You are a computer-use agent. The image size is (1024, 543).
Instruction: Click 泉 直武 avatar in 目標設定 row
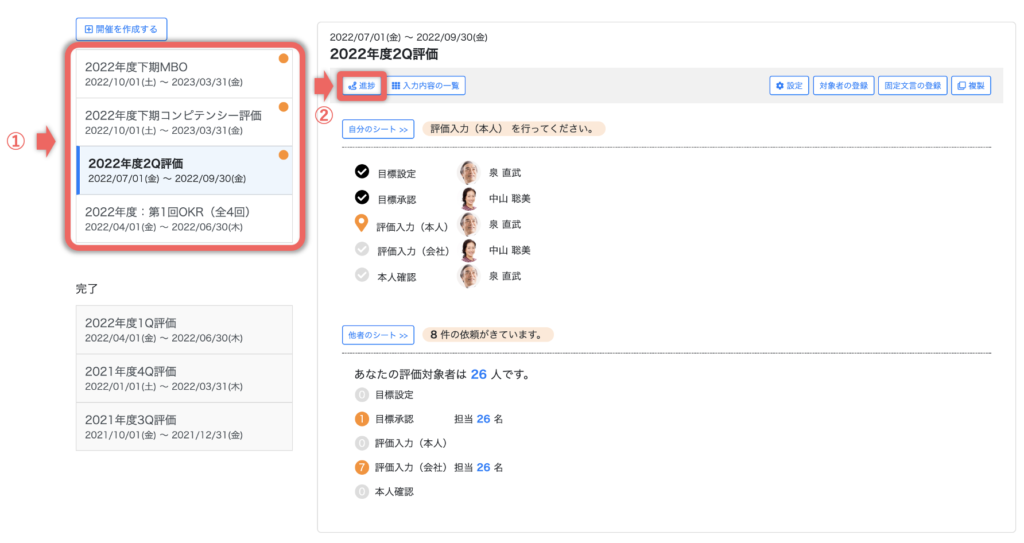coord(468,172)
